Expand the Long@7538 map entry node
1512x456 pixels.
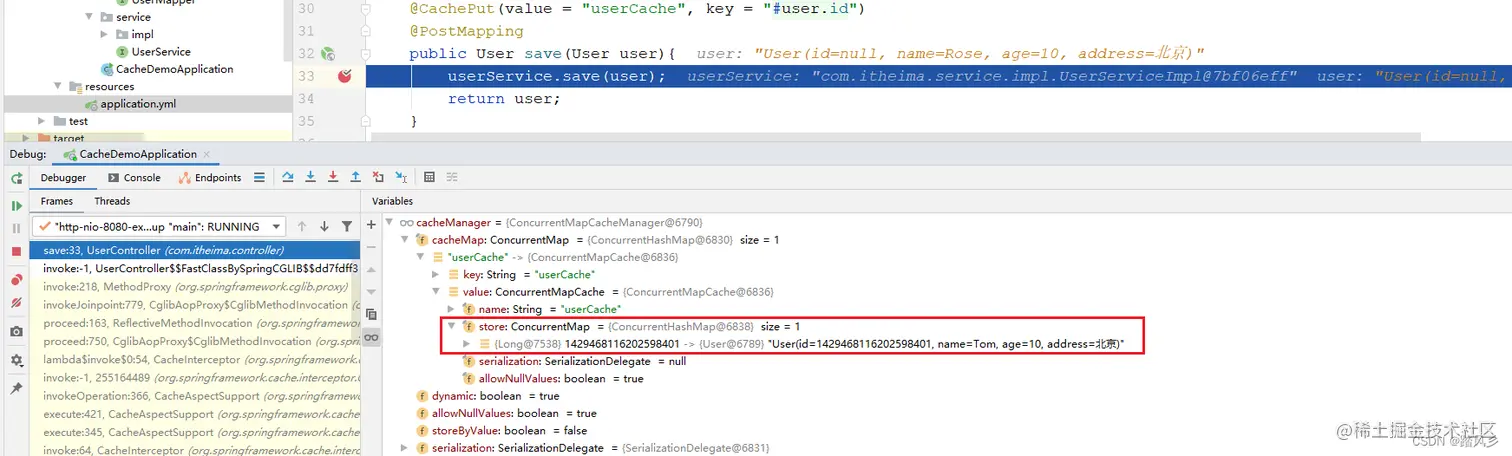tap(466, 344)
